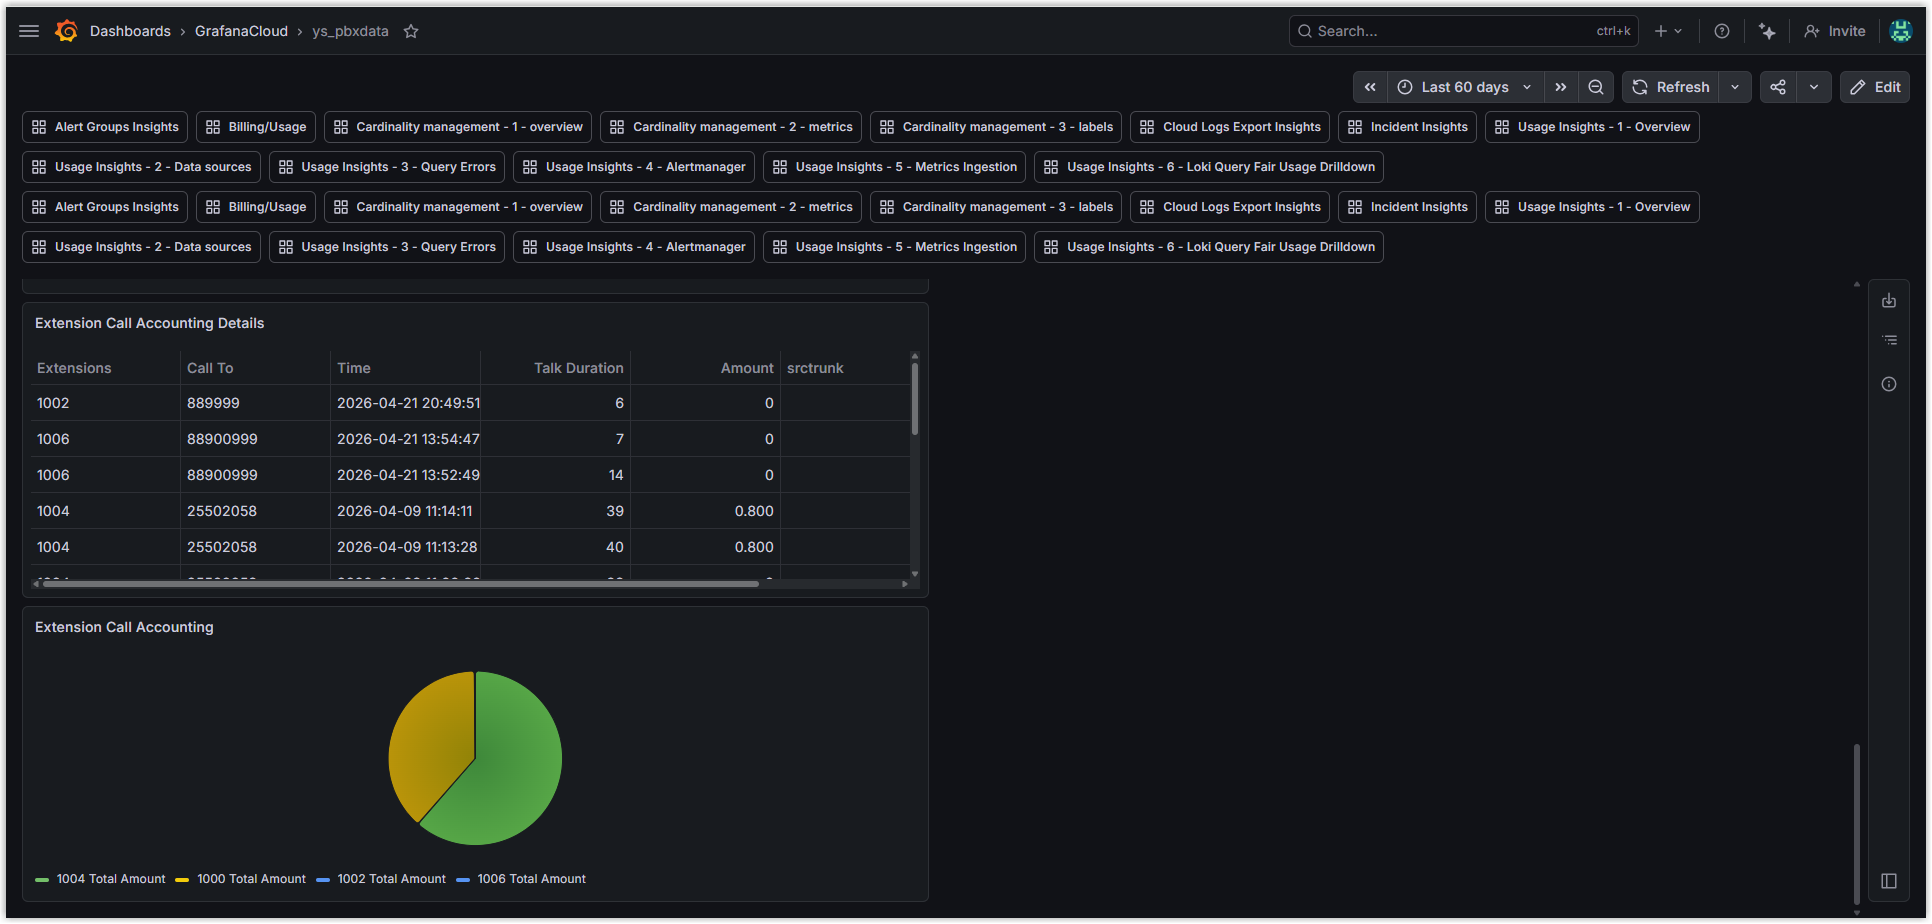
Task: Open the outline icon in the right sidebar
Action: click(1889, 341)
